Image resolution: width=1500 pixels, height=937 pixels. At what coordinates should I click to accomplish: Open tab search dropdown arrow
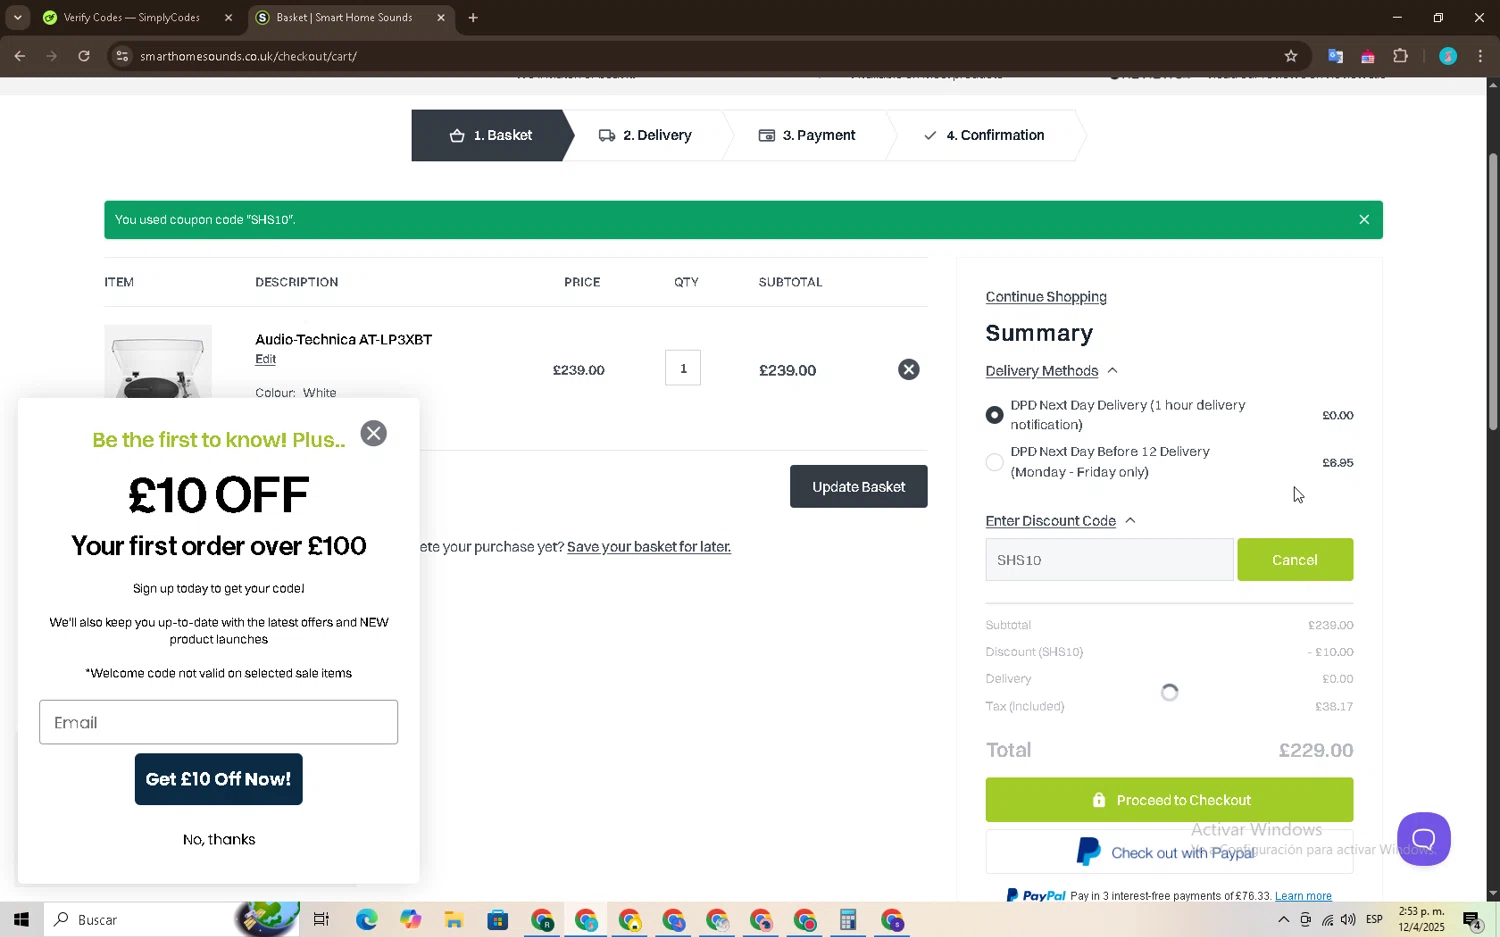17,17
